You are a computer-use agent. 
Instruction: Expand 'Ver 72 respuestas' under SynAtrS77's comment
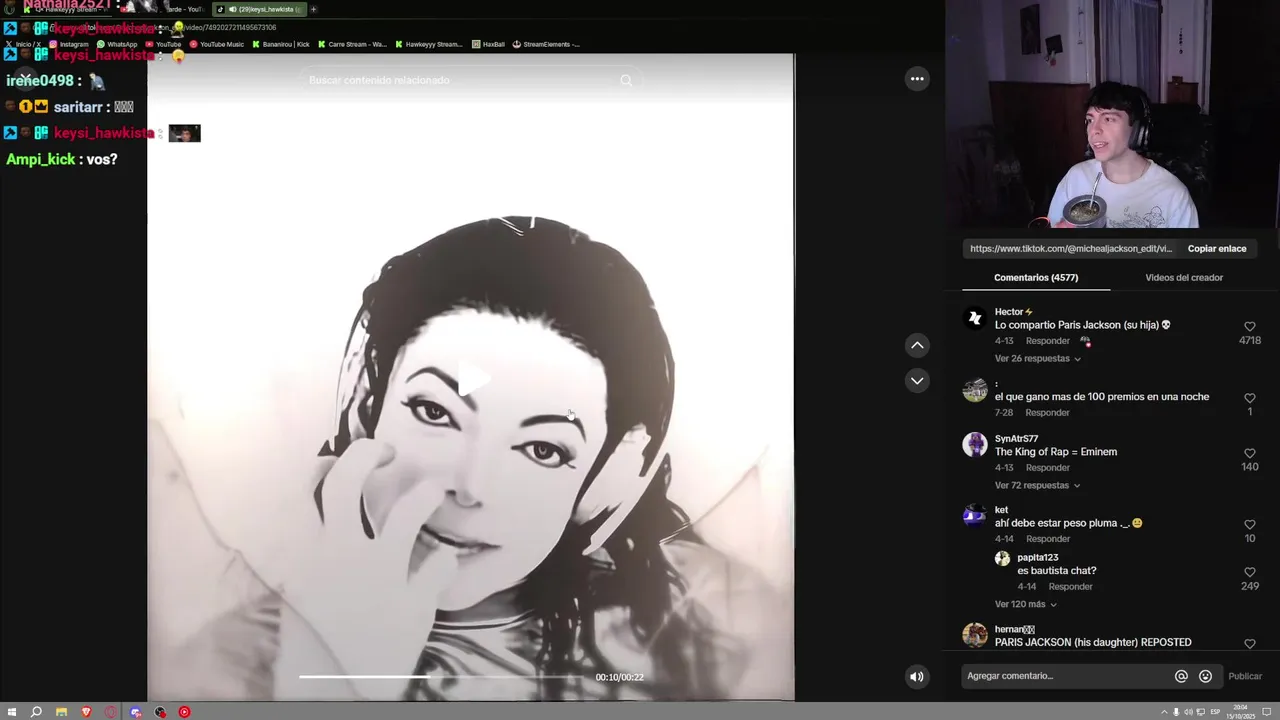coord(1037,486)
